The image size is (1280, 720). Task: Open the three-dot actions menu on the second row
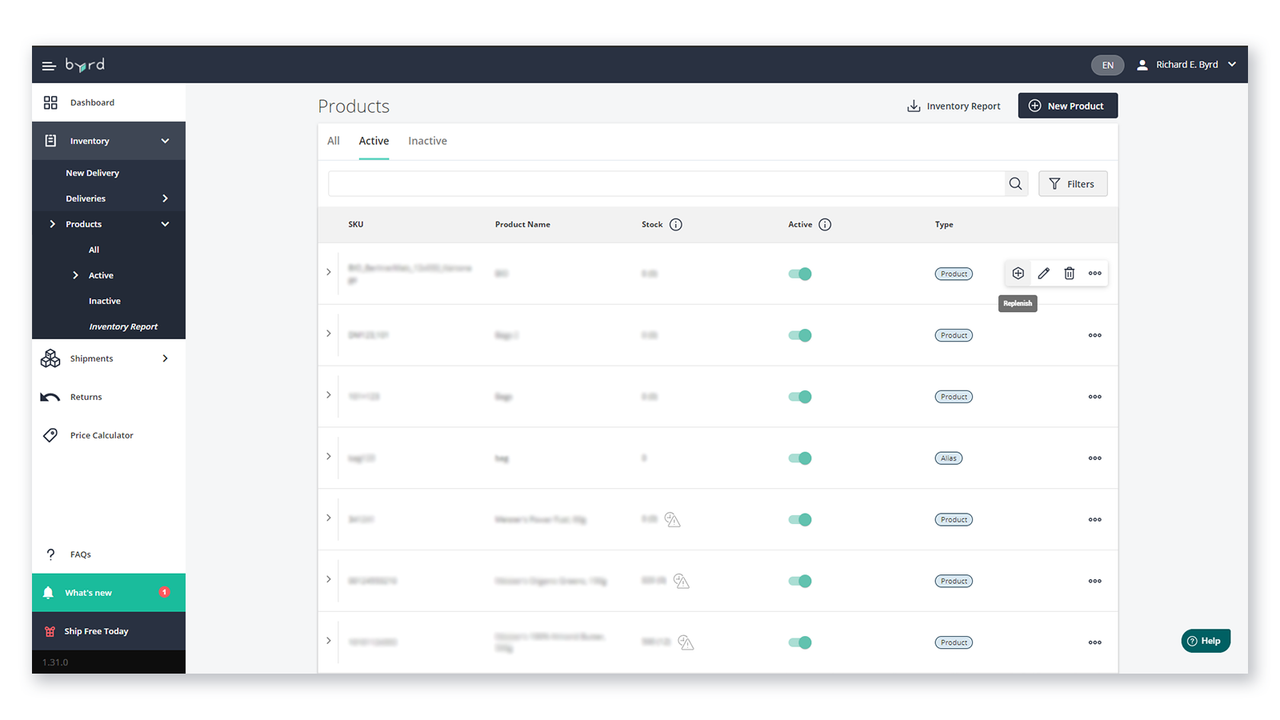(1094, 335)
